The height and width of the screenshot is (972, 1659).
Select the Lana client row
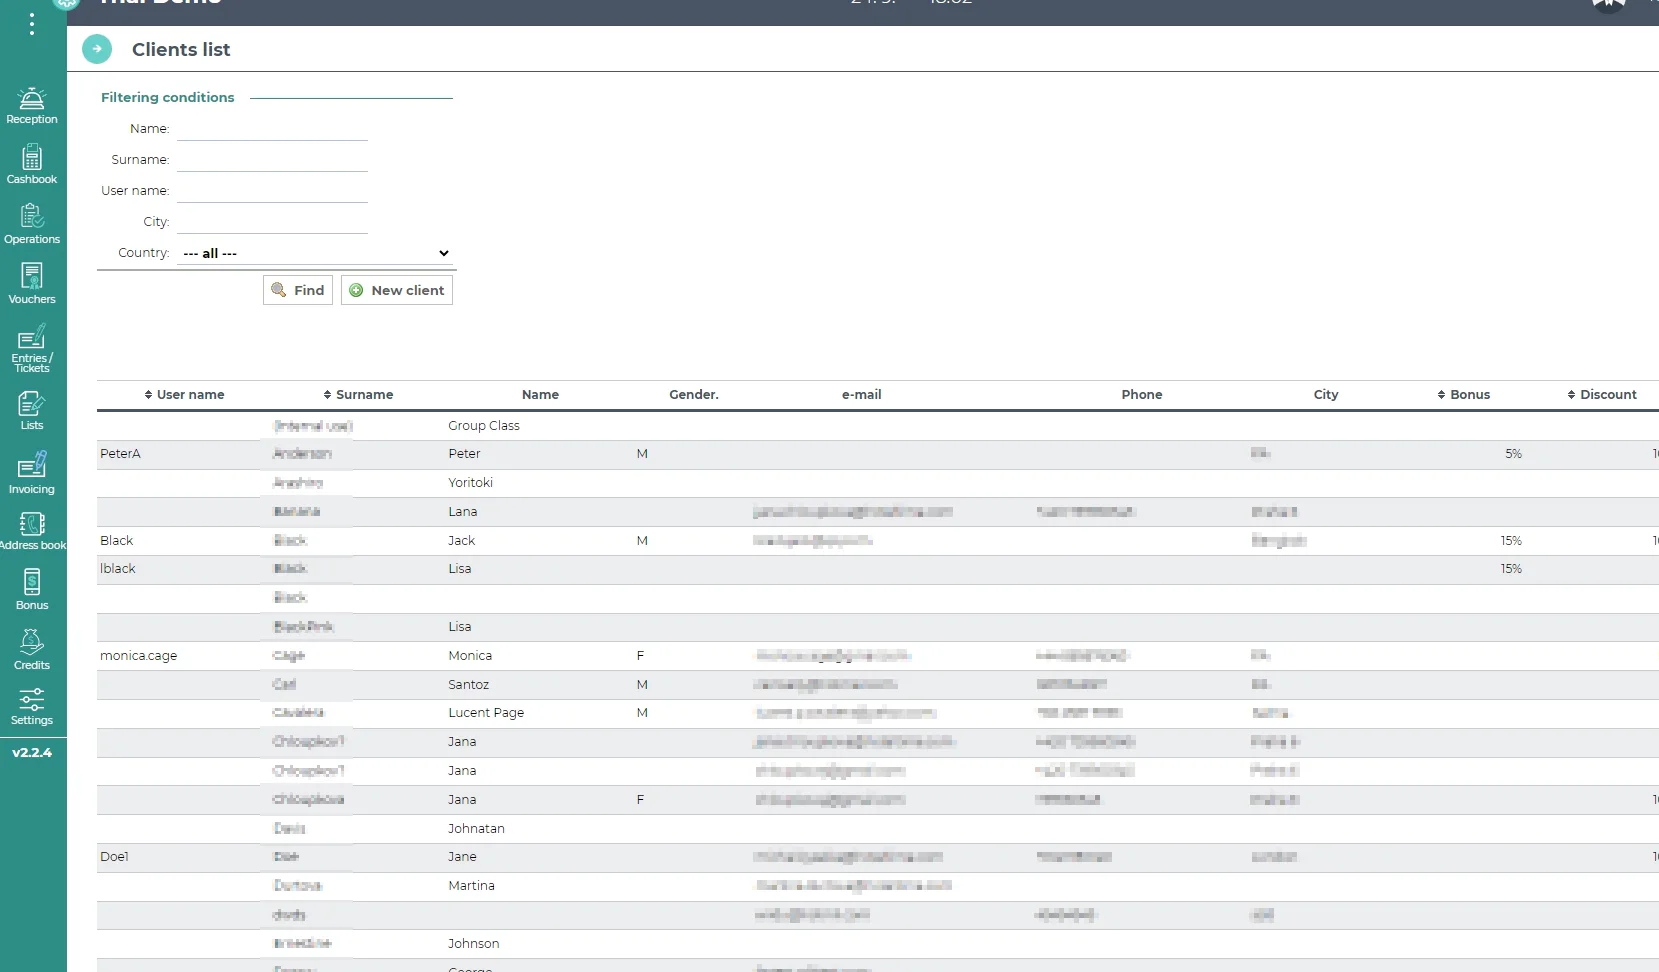coord(878,512)
